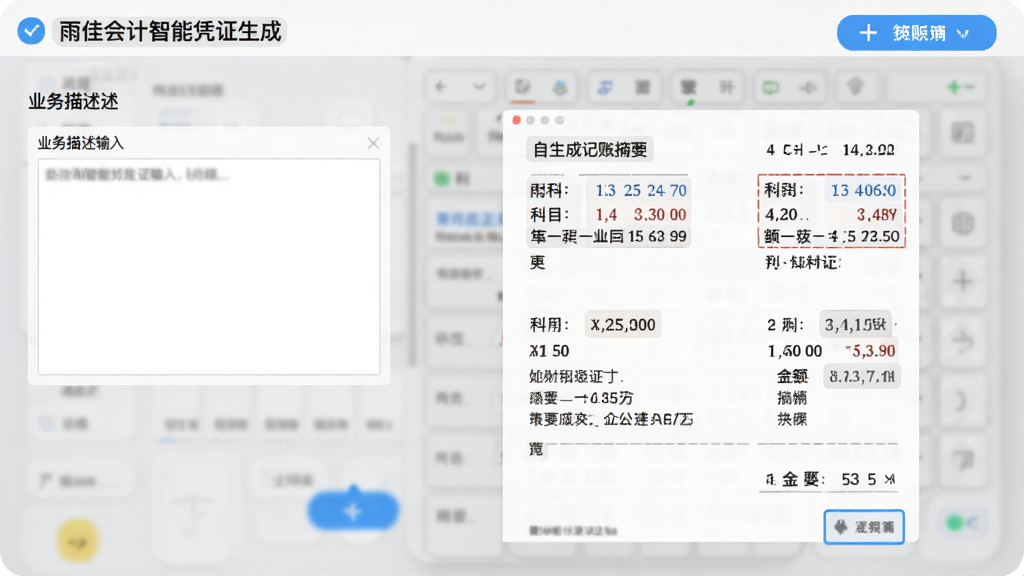The height and width of the screenshot is (576, 1024).
Task: Click the blue checkmark logo beside the title
Action: click(31, 31)
